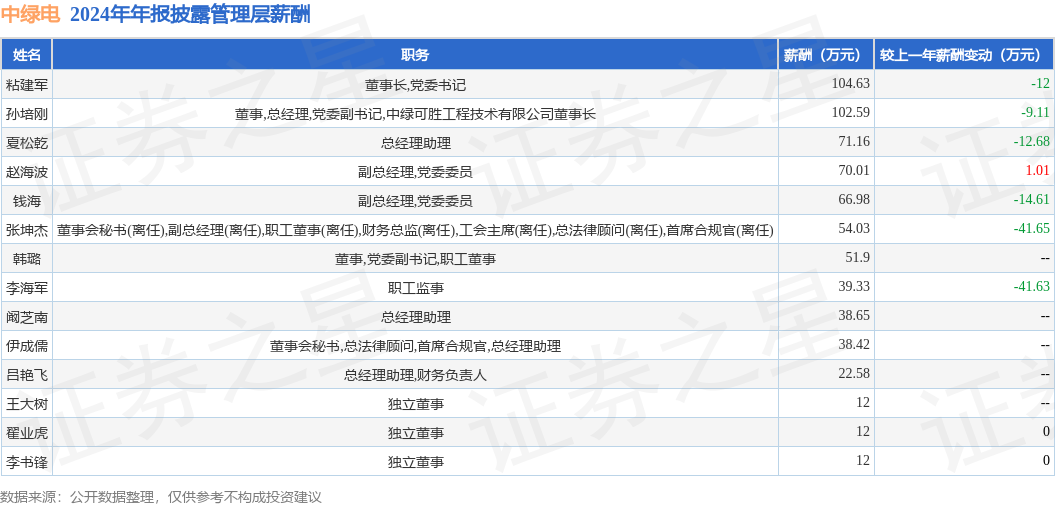
Task: Select the name 夏松乾
Action: [26, 143]
